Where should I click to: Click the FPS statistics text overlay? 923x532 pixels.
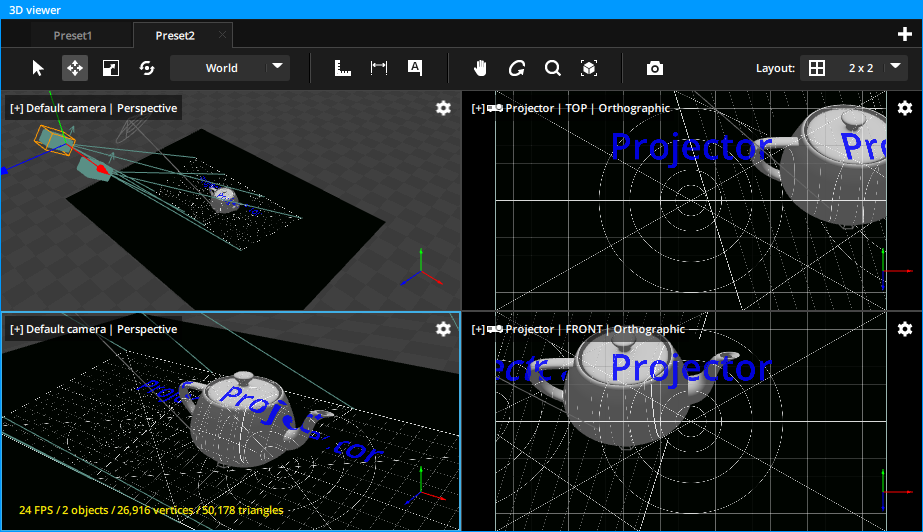pyautogui.click(x=151, y=510)
